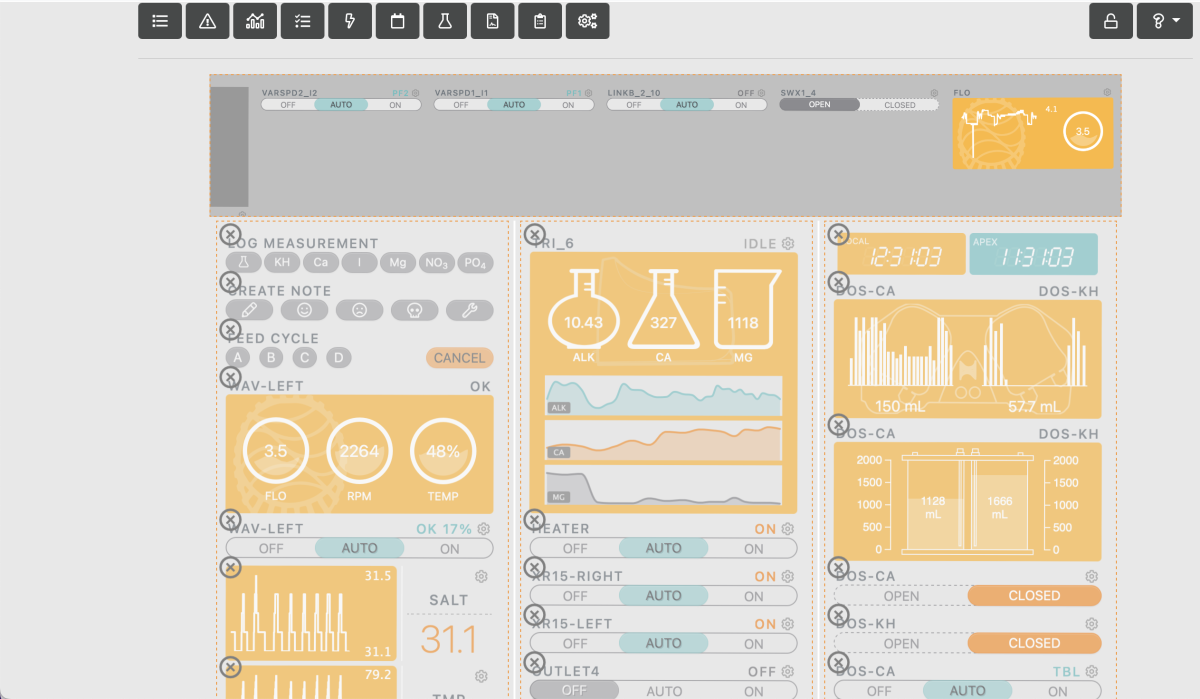Open the TRI_6 tile gear settings
This screenshot has width=1200, height=699.
coord(788,243)
